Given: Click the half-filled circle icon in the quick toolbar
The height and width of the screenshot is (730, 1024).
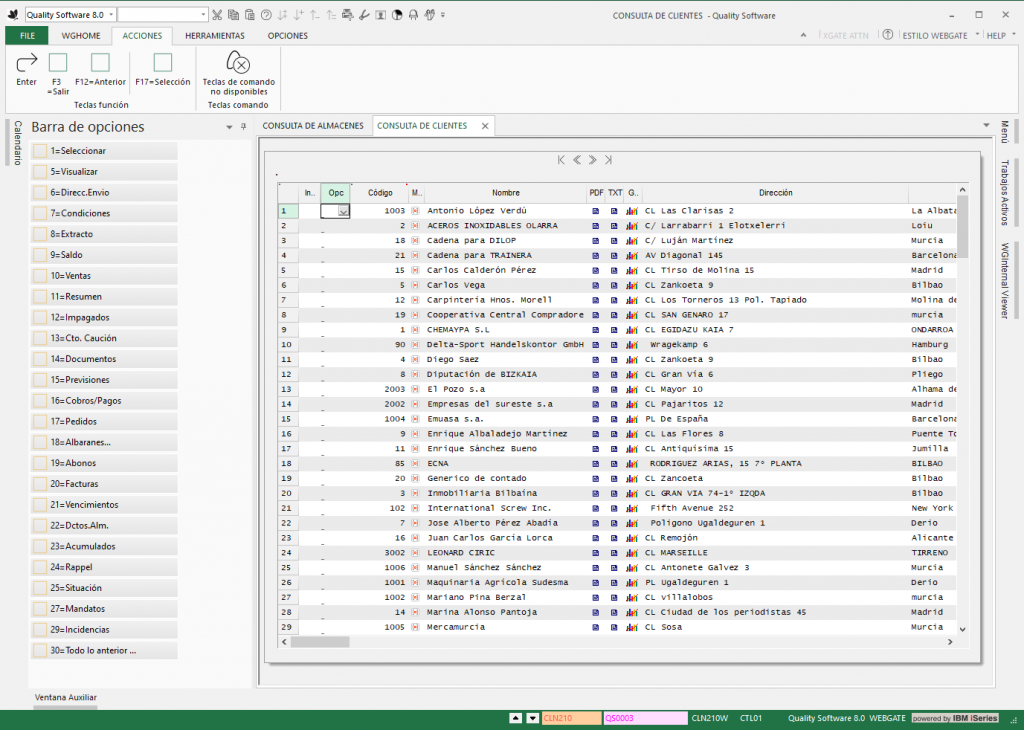Looking at the screenshot, I should pyautogui.click(x=397, y=14).
